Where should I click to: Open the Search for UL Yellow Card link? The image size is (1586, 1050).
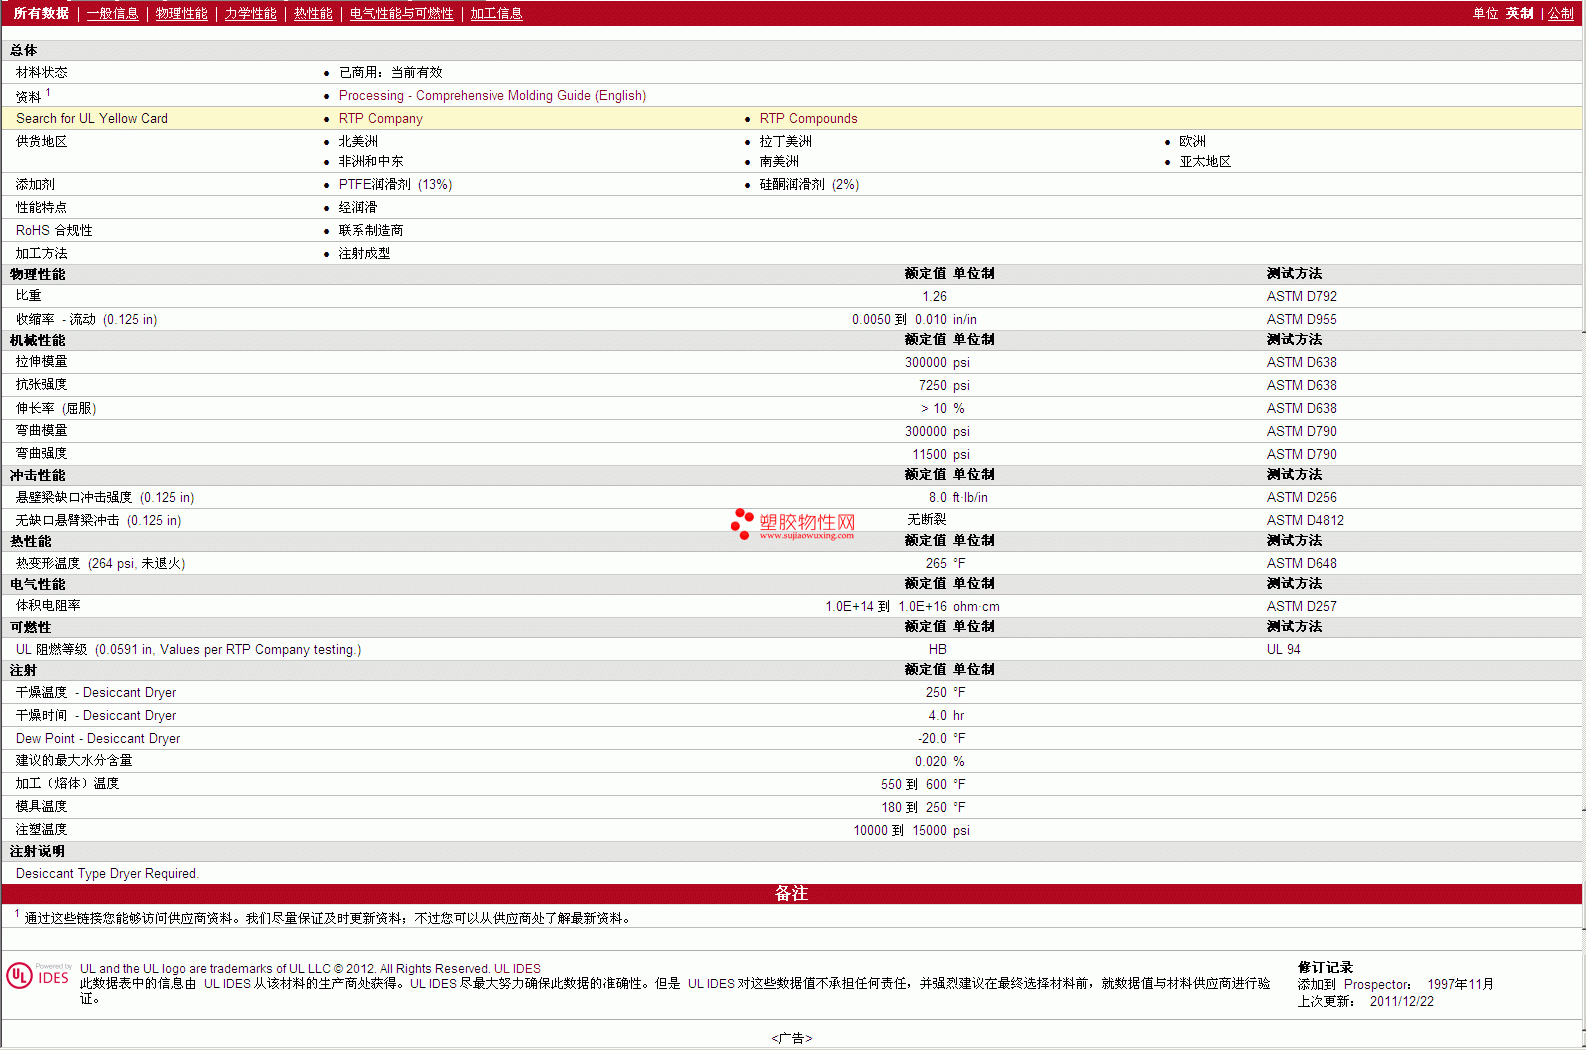[x=92, y=118]
